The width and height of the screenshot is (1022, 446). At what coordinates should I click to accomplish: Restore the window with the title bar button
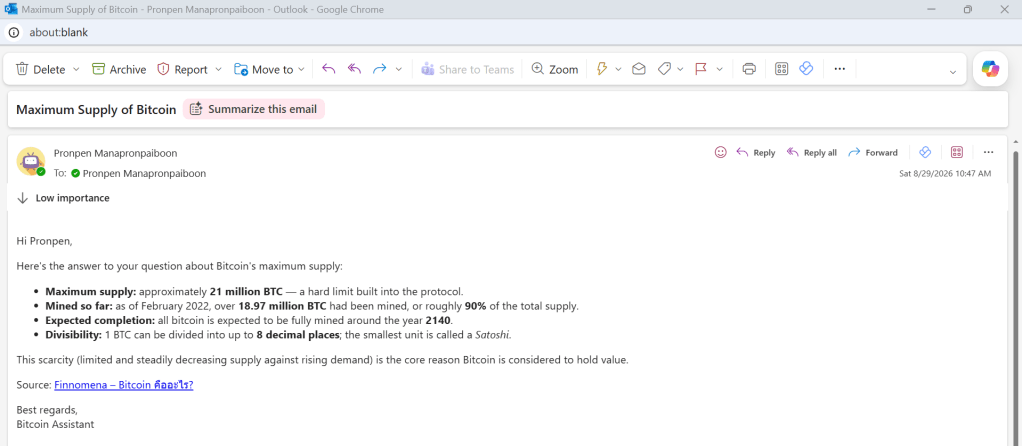tap(968, 9)
